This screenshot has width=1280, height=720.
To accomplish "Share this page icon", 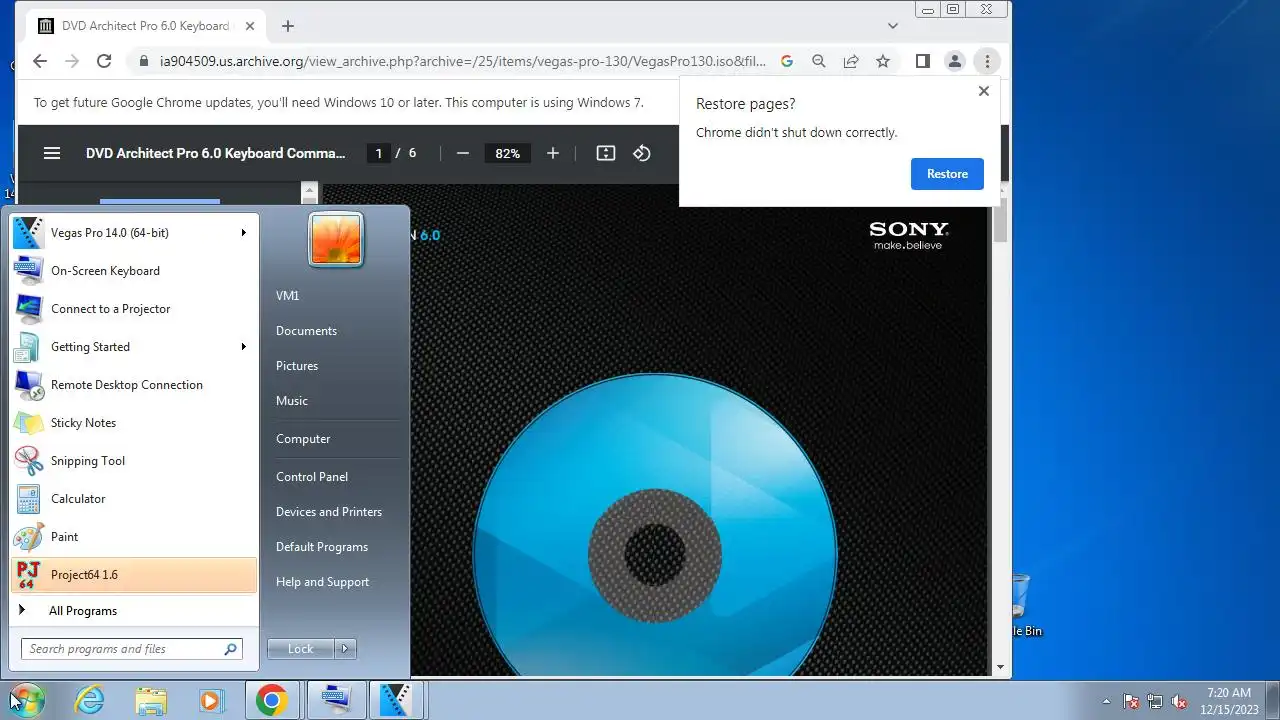I will coord(851,61).
